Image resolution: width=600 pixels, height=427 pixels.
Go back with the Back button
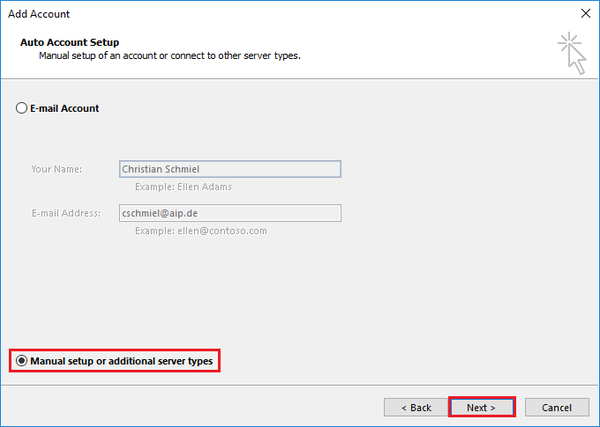pyautogui.click(x=415, y=407)
